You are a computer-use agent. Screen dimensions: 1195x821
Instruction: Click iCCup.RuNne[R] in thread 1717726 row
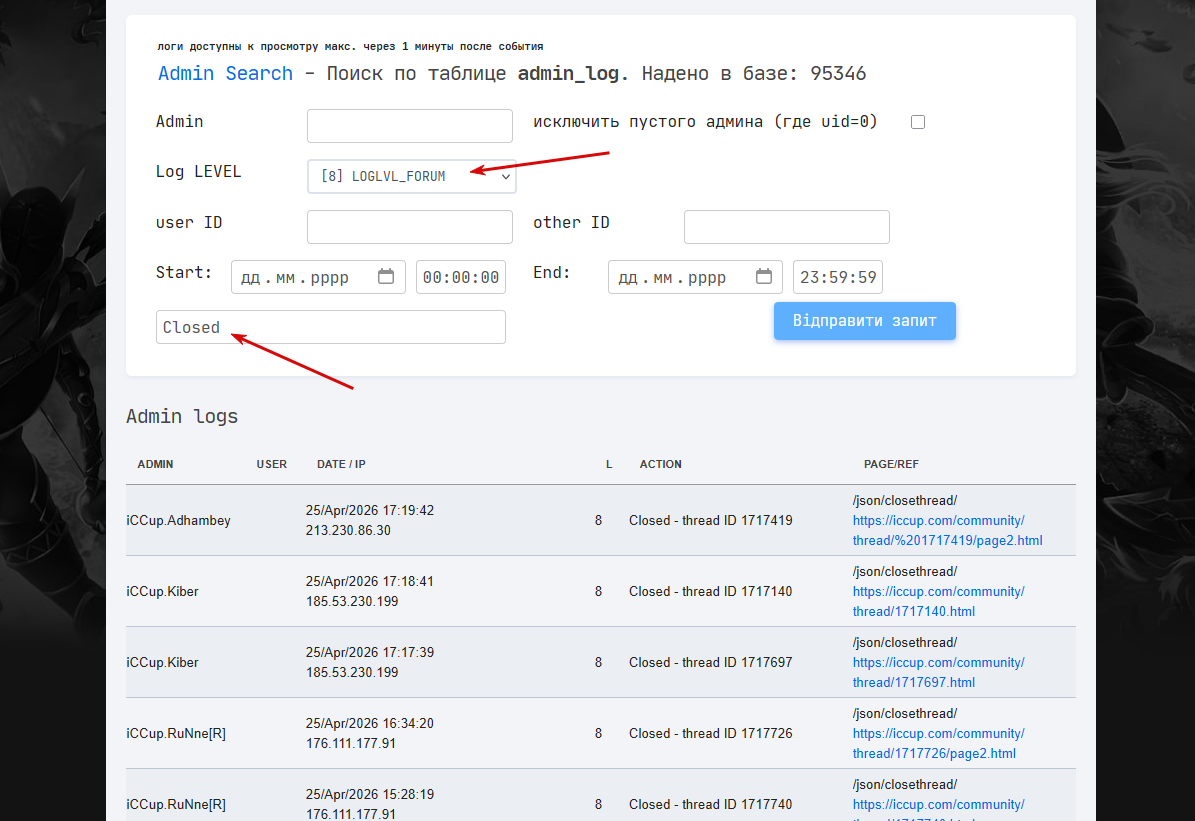point(176,733)
